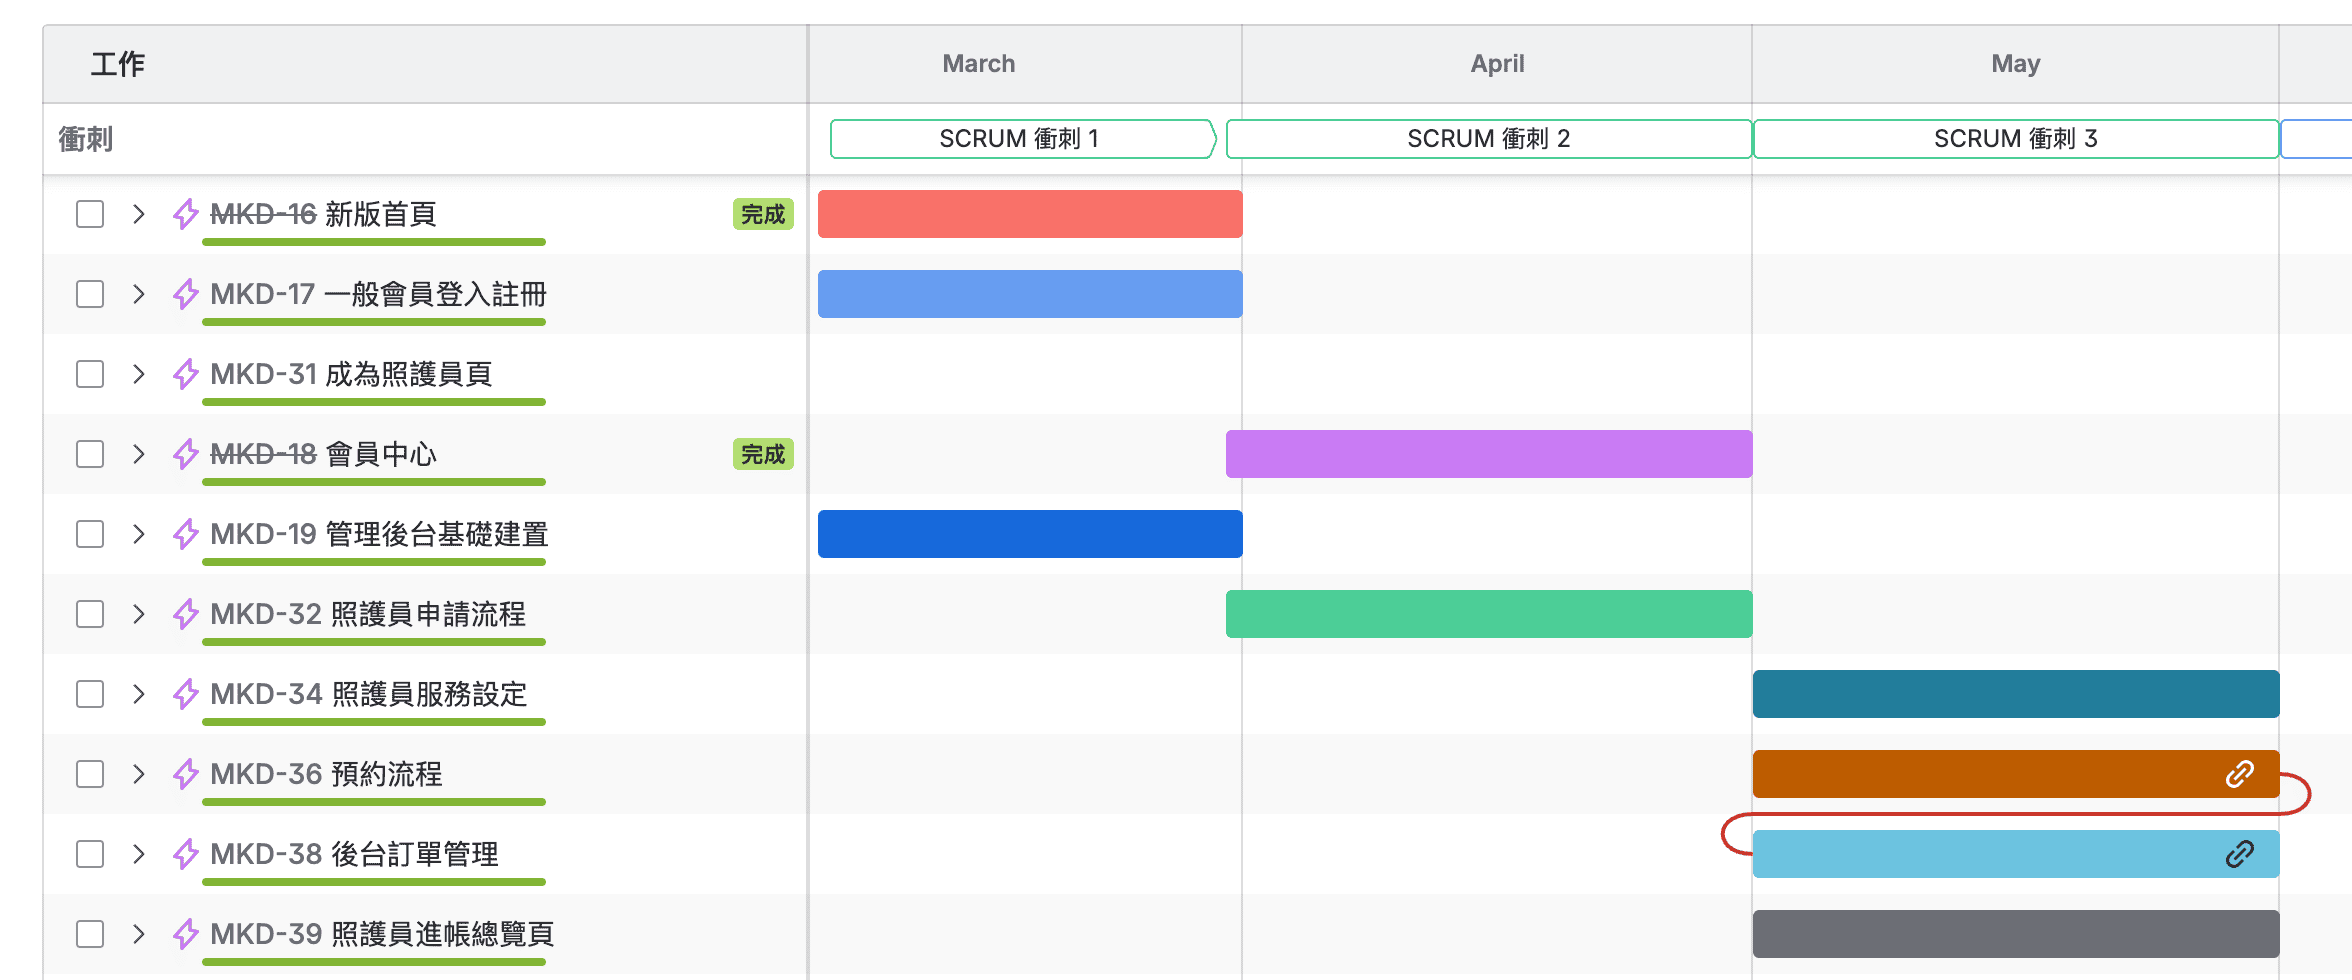Expand the MKD-34 照護員服務設定 row

[x=139, y=694]
